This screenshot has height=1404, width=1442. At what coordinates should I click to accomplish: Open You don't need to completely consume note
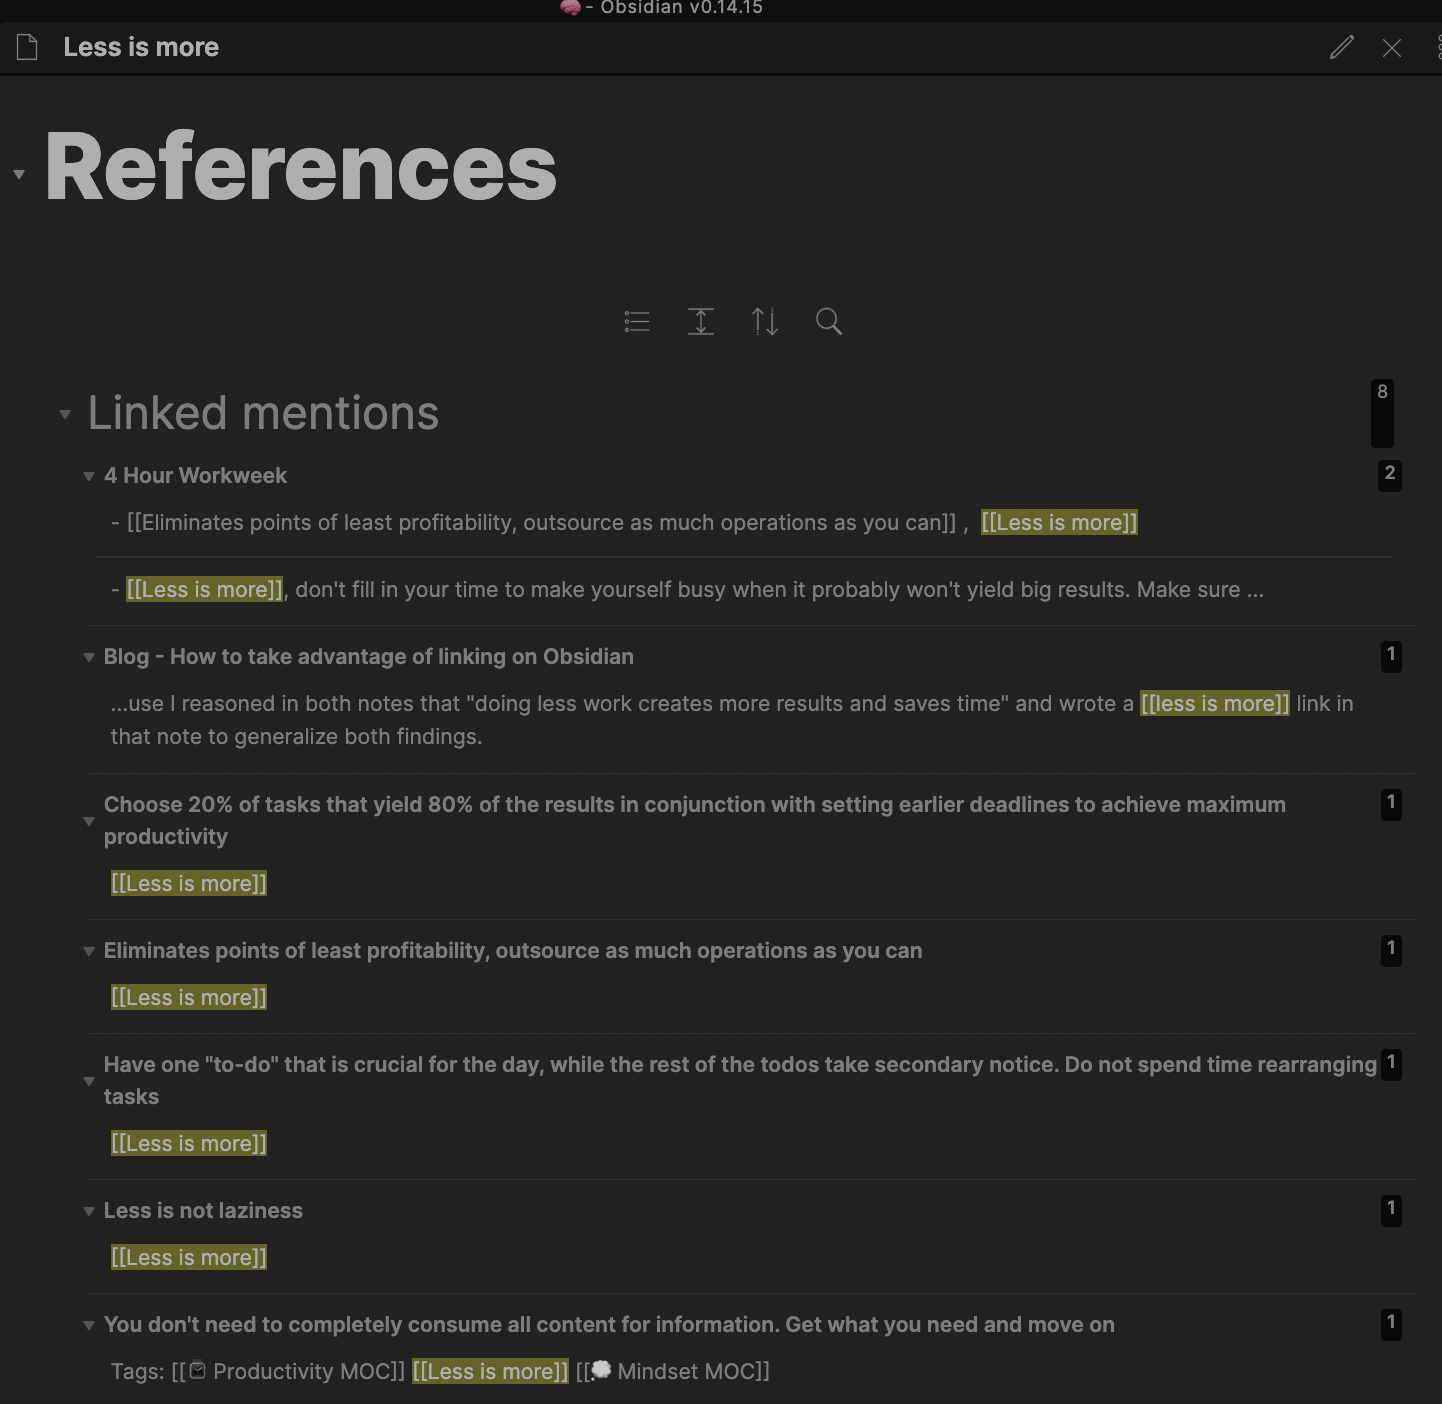pyautogui.click(x=609, y=1325)
